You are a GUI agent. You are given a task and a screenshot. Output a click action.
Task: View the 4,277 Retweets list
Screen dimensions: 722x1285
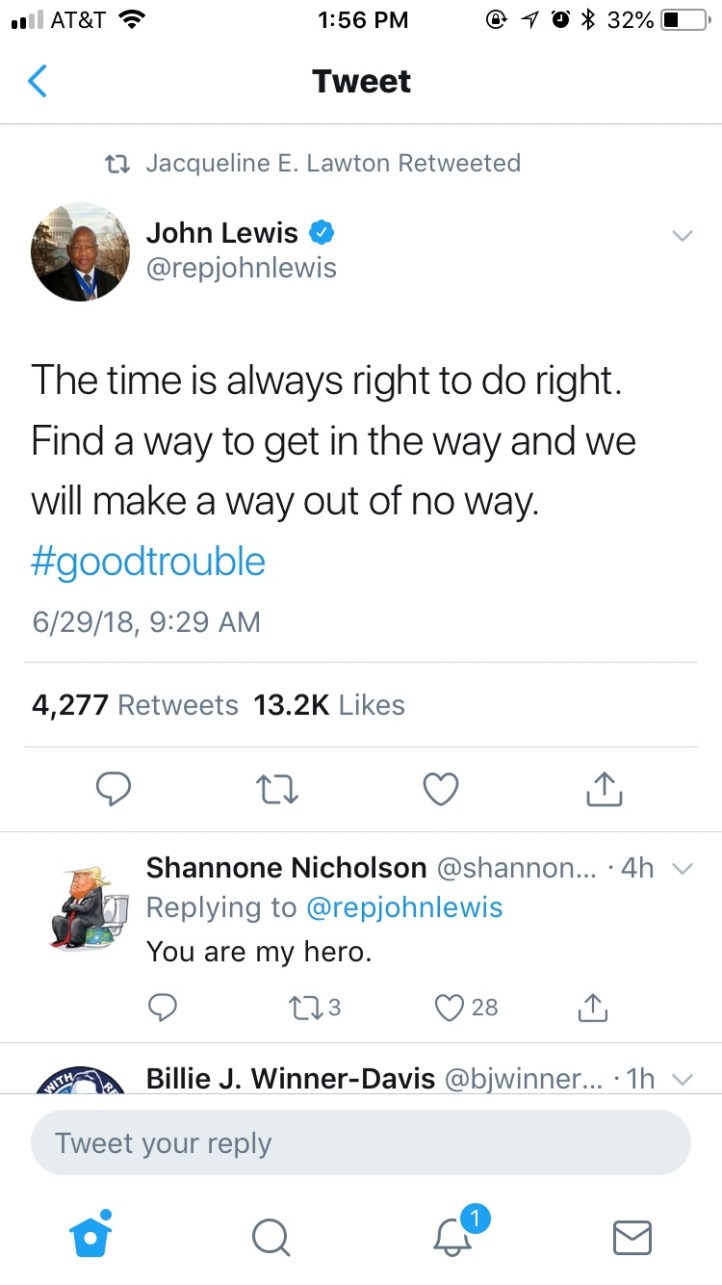pyautogui.click(x=135, y=705)
